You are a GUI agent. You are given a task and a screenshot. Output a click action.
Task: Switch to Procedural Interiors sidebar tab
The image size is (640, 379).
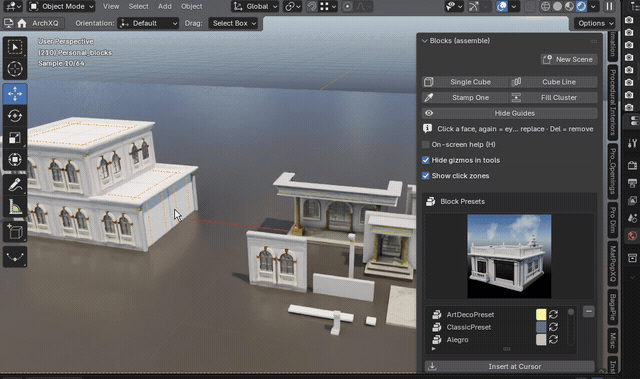pyautogui.click(x=613, y=102)
